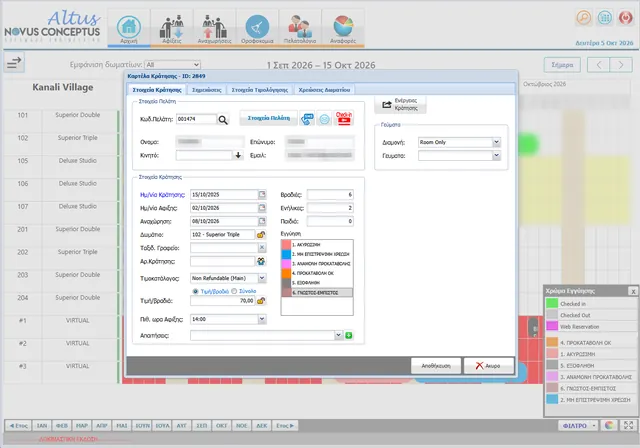640x448 pixels.
Task: Click the lock icon next to Δωμάτιο
Action: coord(261,235)
